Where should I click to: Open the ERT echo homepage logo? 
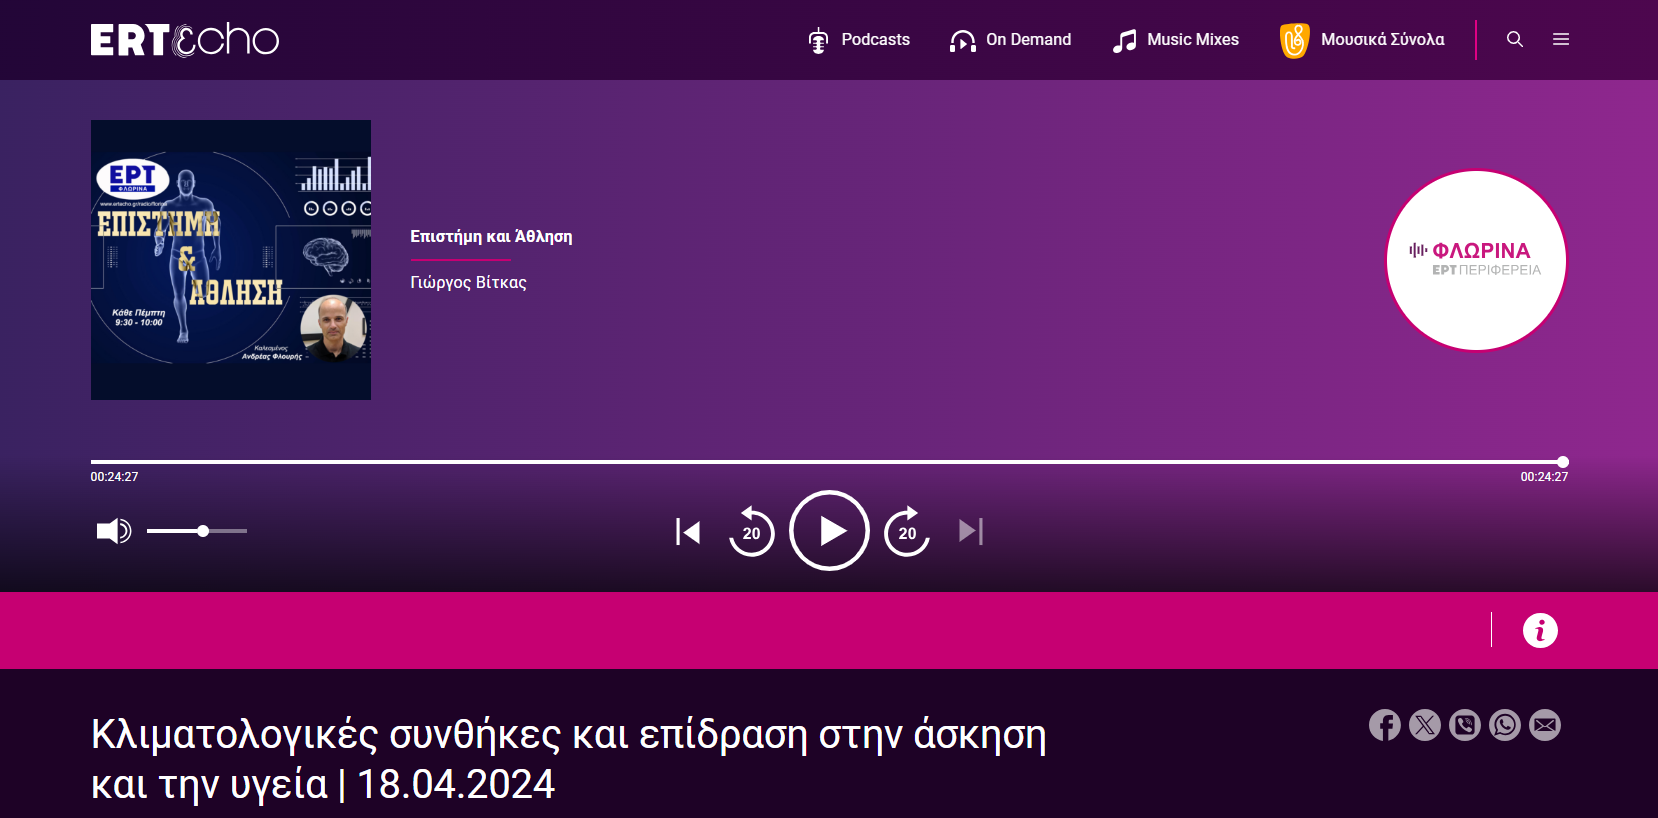(x=185, y=40)
